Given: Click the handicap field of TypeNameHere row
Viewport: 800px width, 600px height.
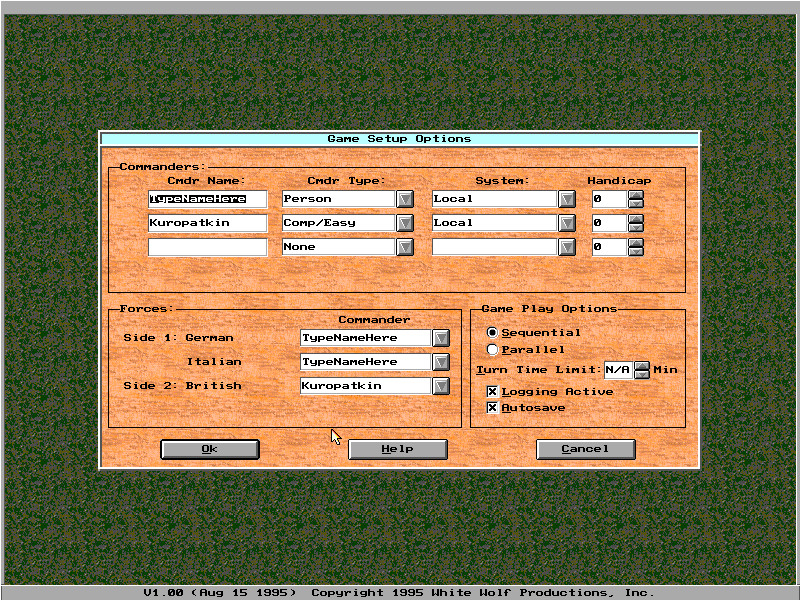Looking at the screenshot, I should pos(609,199).
